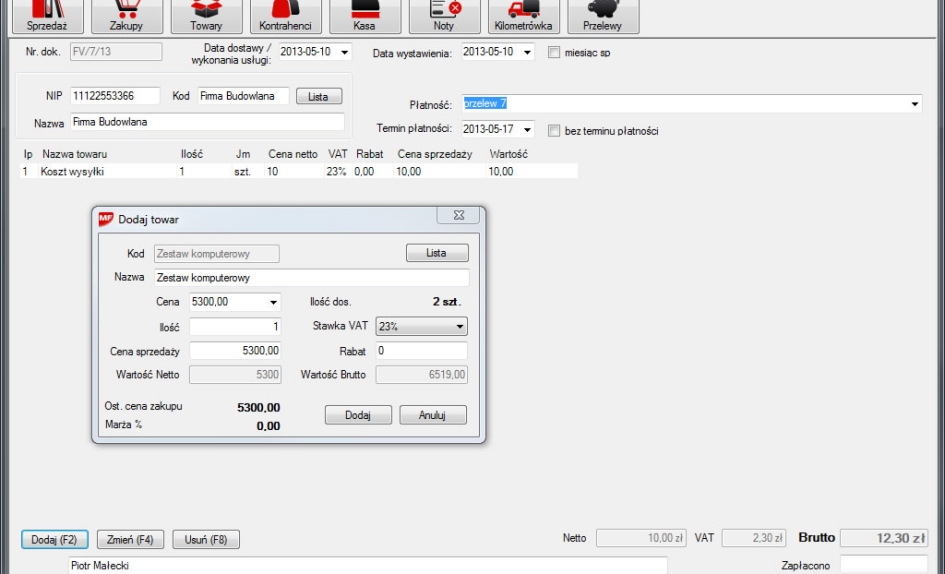Open the Kilometrówka truck icon

click(523, 15)
